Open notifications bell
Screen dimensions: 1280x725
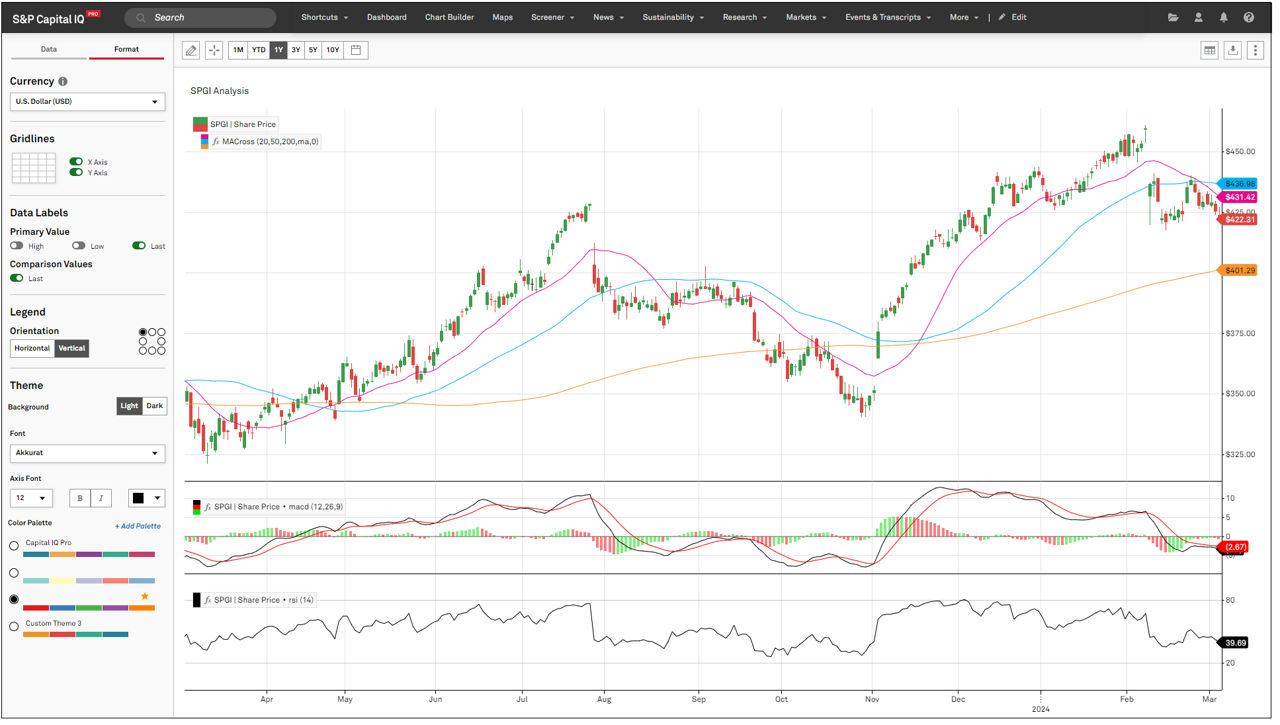[x=1224, y=17]
